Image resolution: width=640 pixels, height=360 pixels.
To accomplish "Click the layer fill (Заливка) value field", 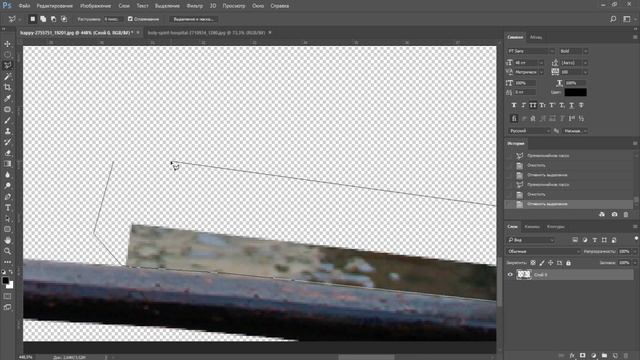I will [x=624, y=263].
